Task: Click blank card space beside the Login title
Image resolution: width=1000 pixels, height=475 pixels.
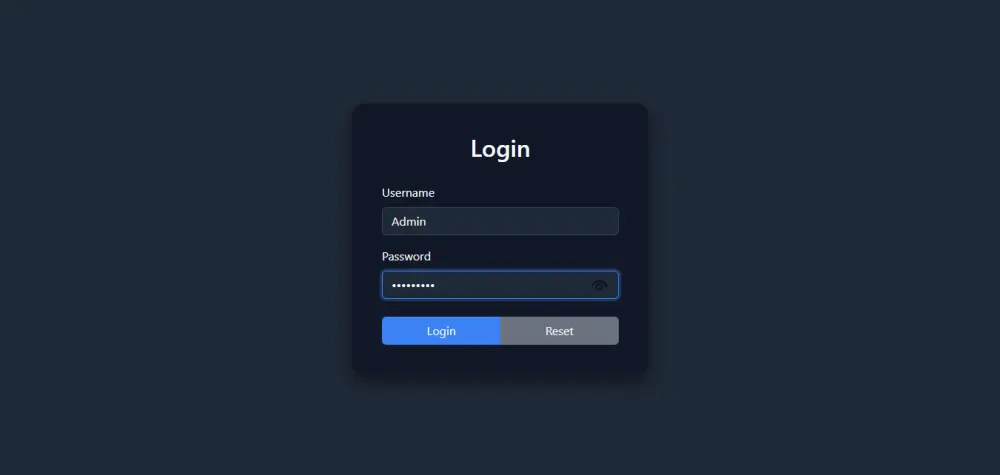Action: (x=587, y=149)
